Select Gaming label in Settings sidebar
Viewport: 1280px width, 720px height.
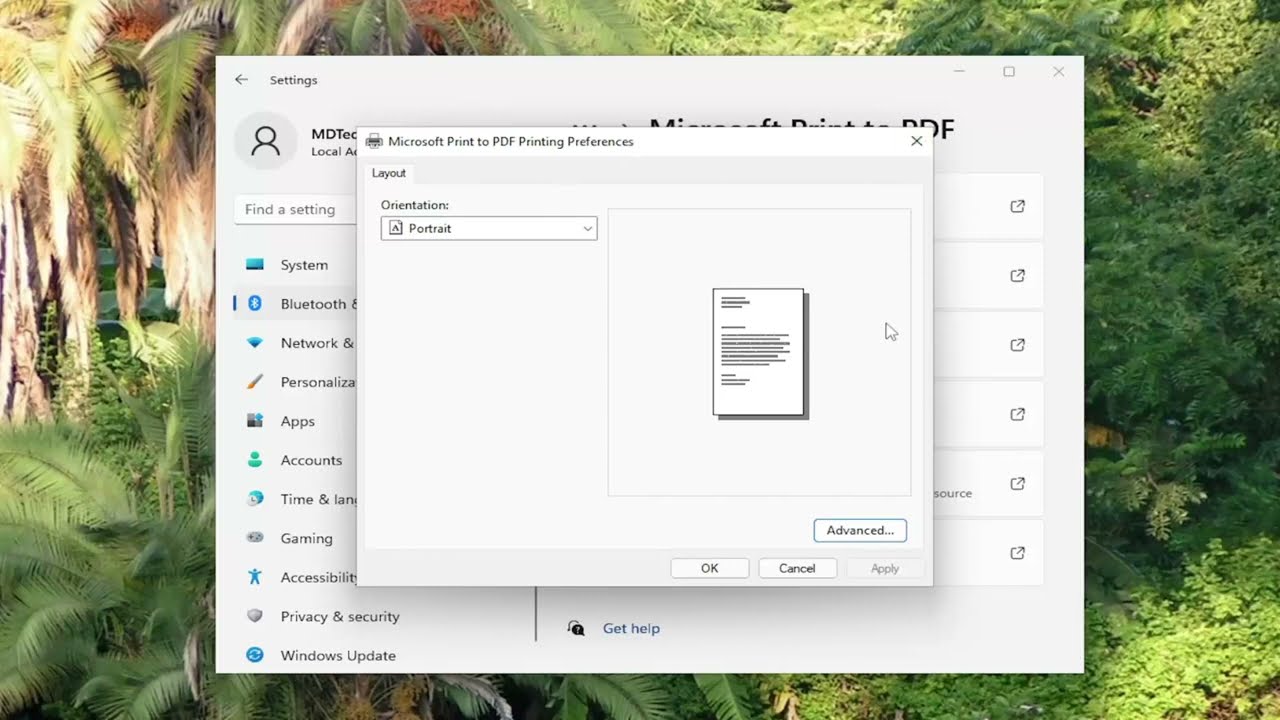306,538
